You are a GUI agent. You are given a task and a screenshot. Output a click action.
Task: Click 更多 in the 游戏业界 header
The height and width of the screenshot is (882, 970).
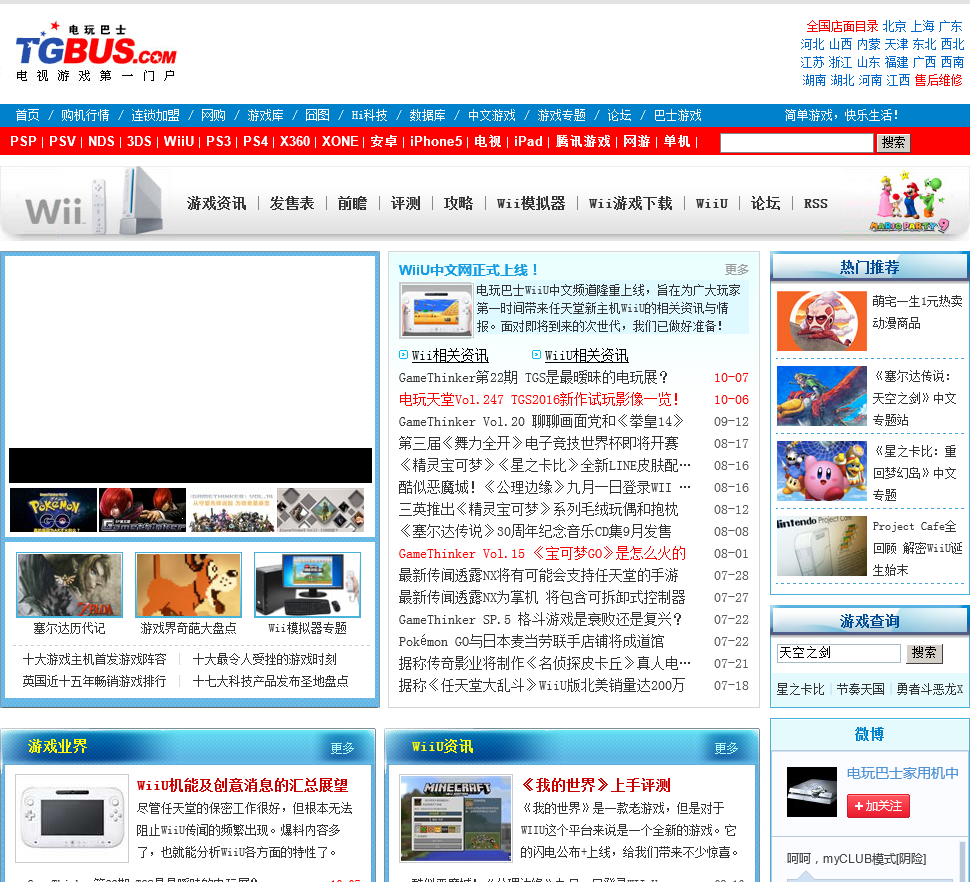(342, 748)
